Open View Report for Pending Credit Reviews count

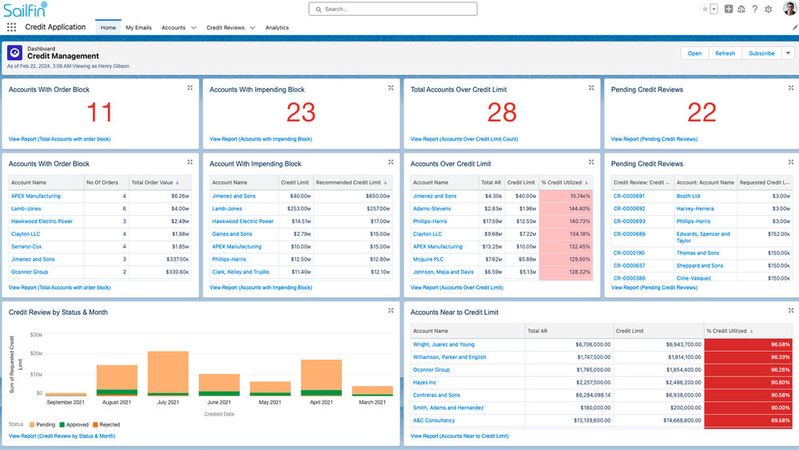(654, 139)
